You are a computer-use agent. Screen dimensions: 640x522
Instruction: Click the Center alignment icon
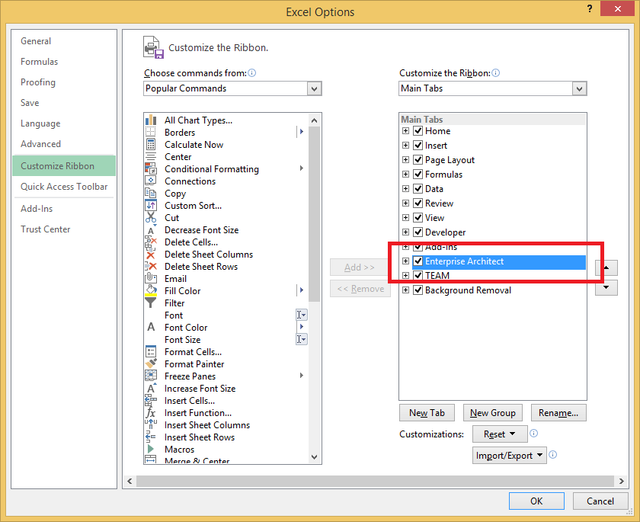(x=151, y=157)
